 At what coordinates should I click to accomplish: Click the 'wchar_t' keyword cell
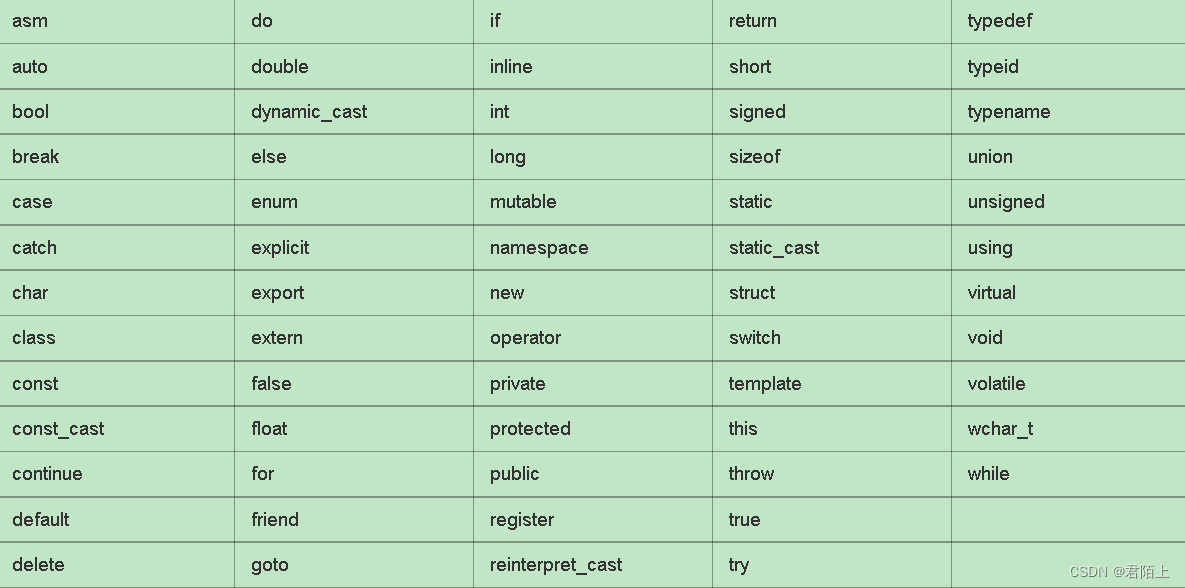pyautogui.click(x=1068, y=429)
